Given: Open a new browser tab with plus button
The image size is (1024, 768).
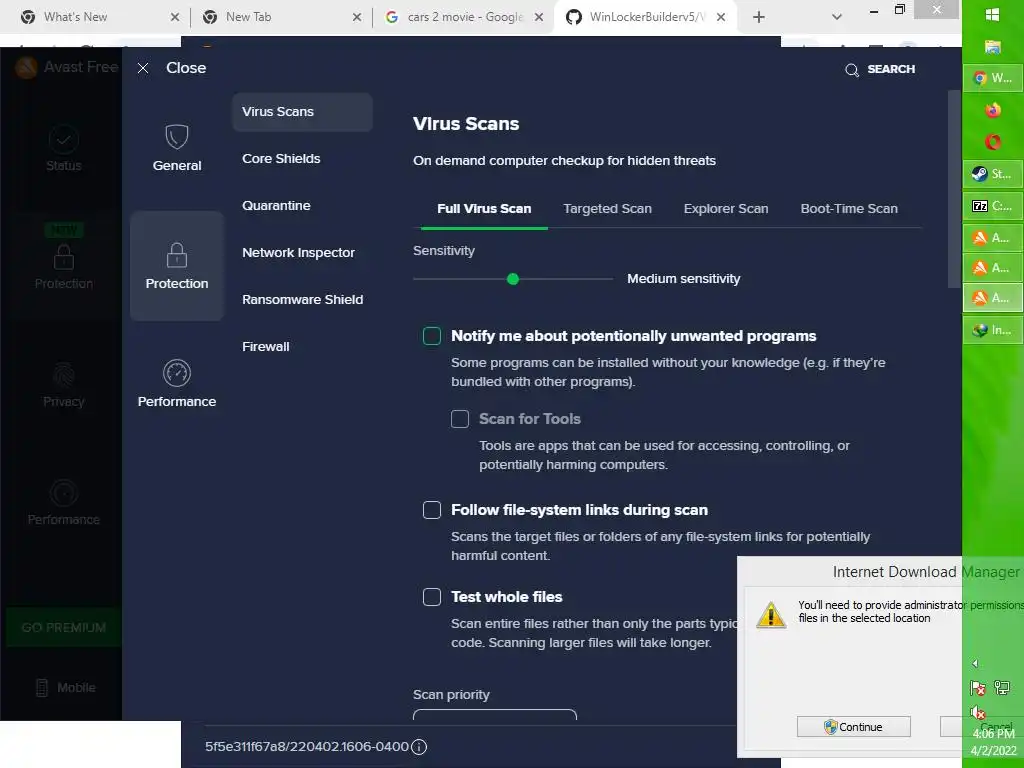Looking at the screenshot, I should (758, 18).
